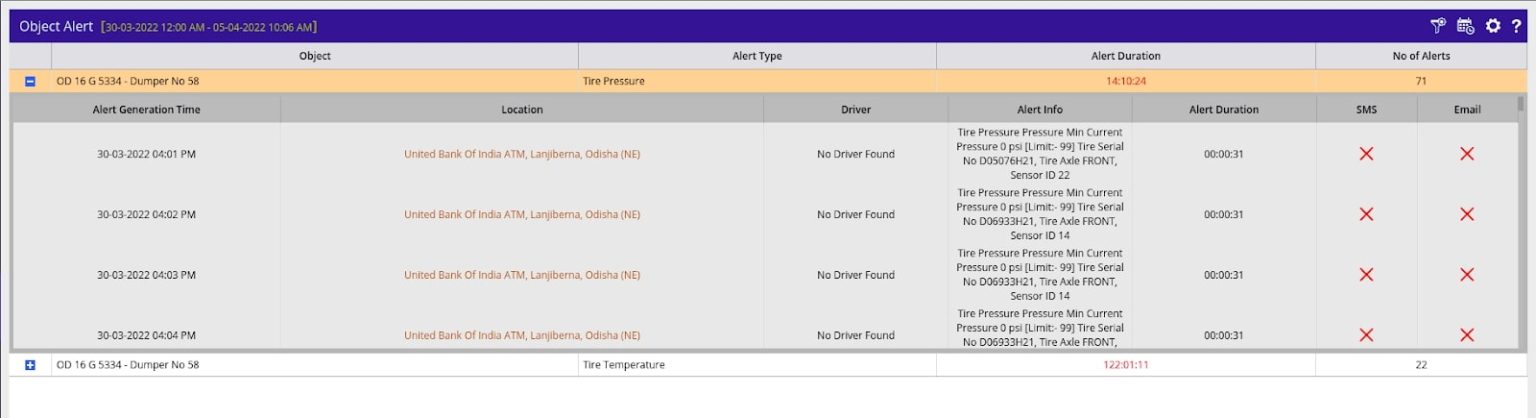Click the Alert Type column header

tap(757, 56)
